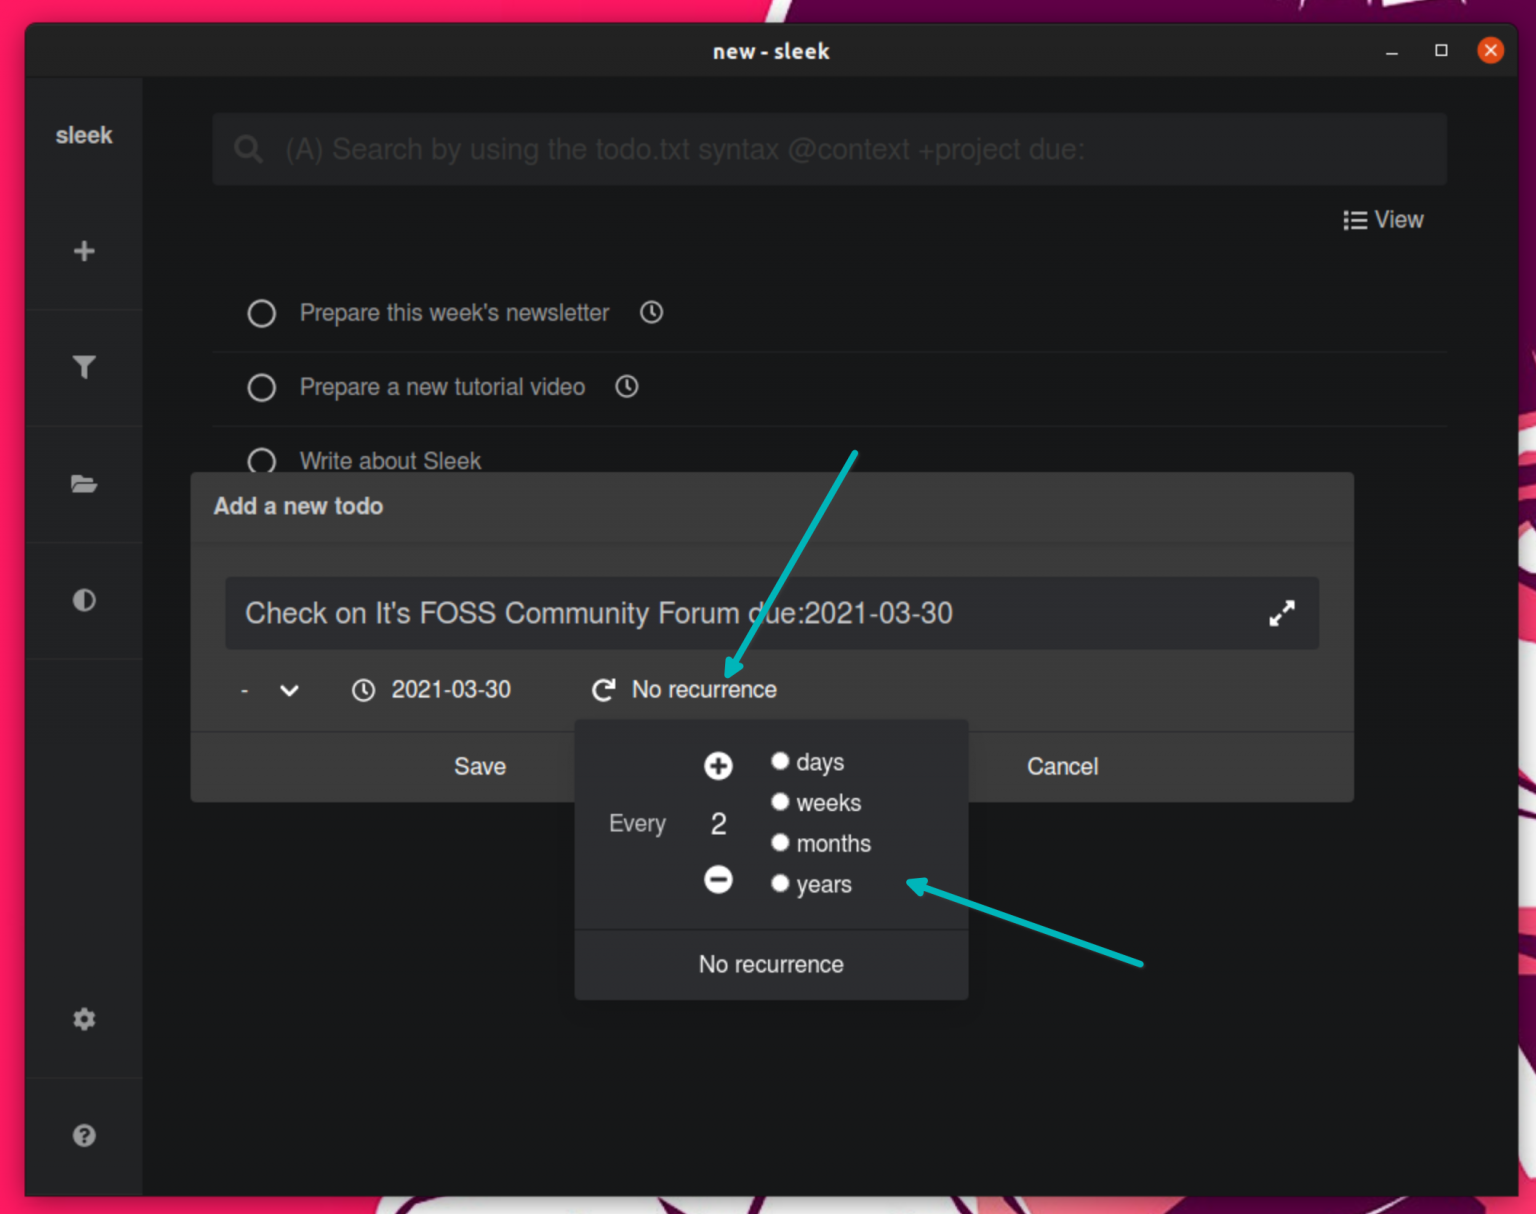
Task: Open help using the question mark icon
Action: [x=84, y=1135]
